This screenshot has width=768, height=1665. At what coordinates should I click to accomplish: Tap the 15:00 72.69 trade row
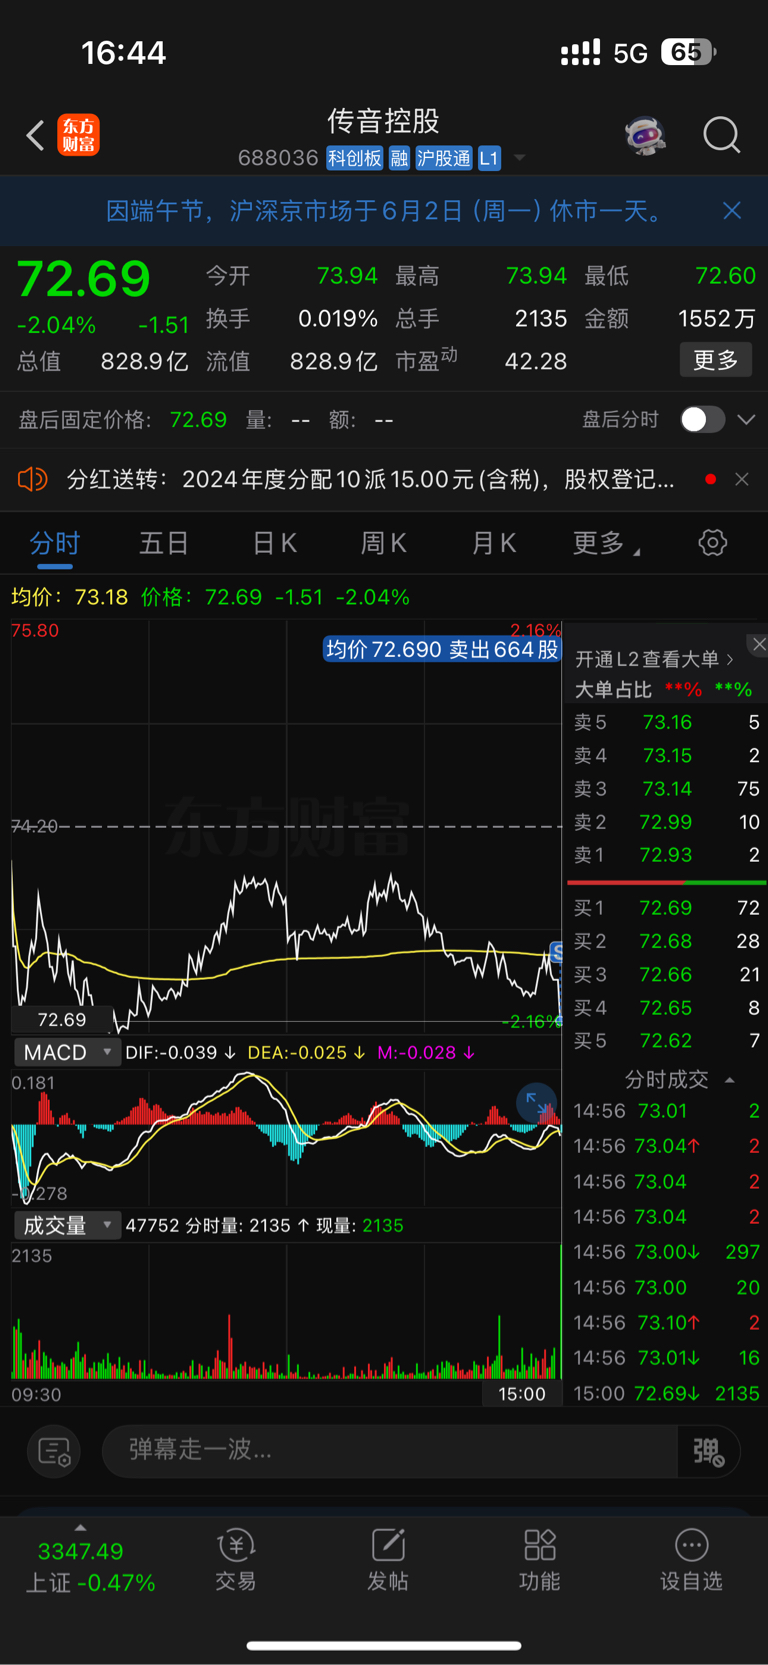click(666, 1393)
